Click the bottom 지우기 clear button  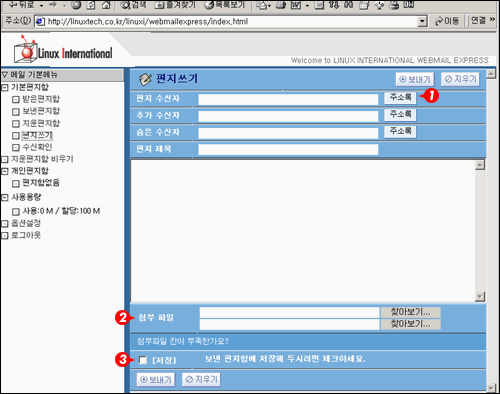coord(201,380)
